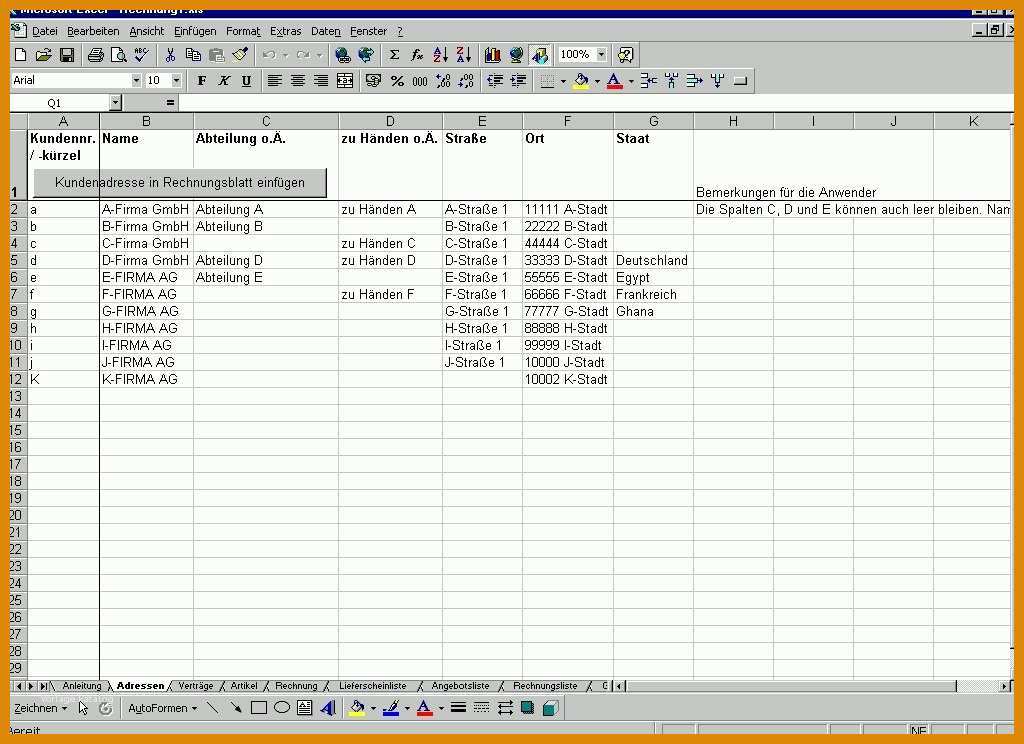Toggle underline formatting (U)
Screen dimensions: 1024x744
tap(246, 80)
